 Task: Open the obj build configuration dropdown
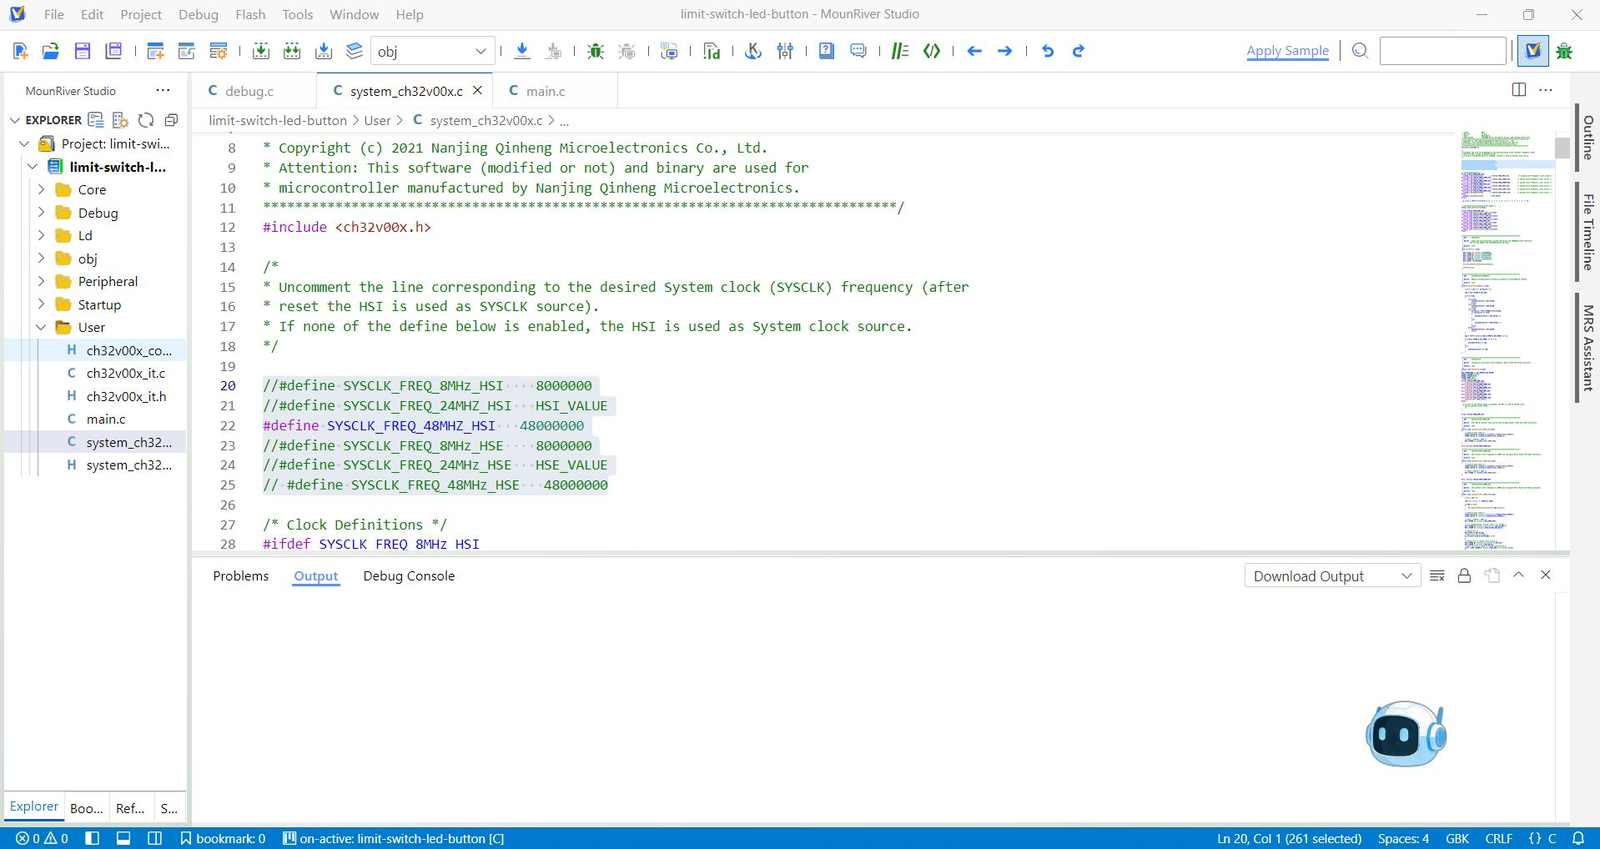point(432,51)
